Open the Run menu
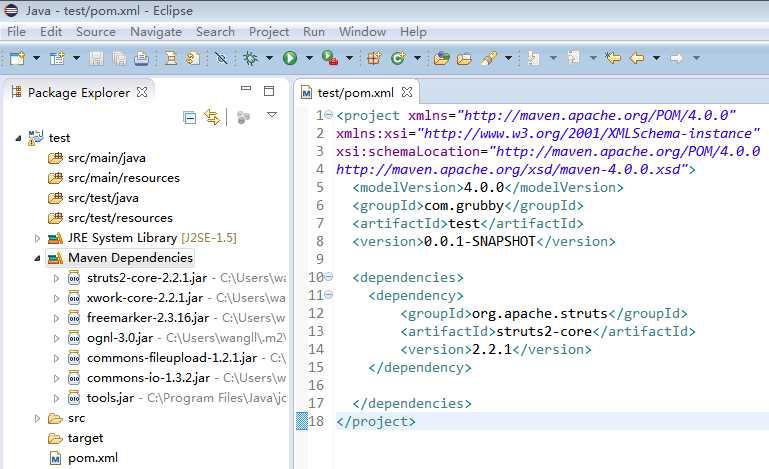The image size is (769, 469). 314,32
